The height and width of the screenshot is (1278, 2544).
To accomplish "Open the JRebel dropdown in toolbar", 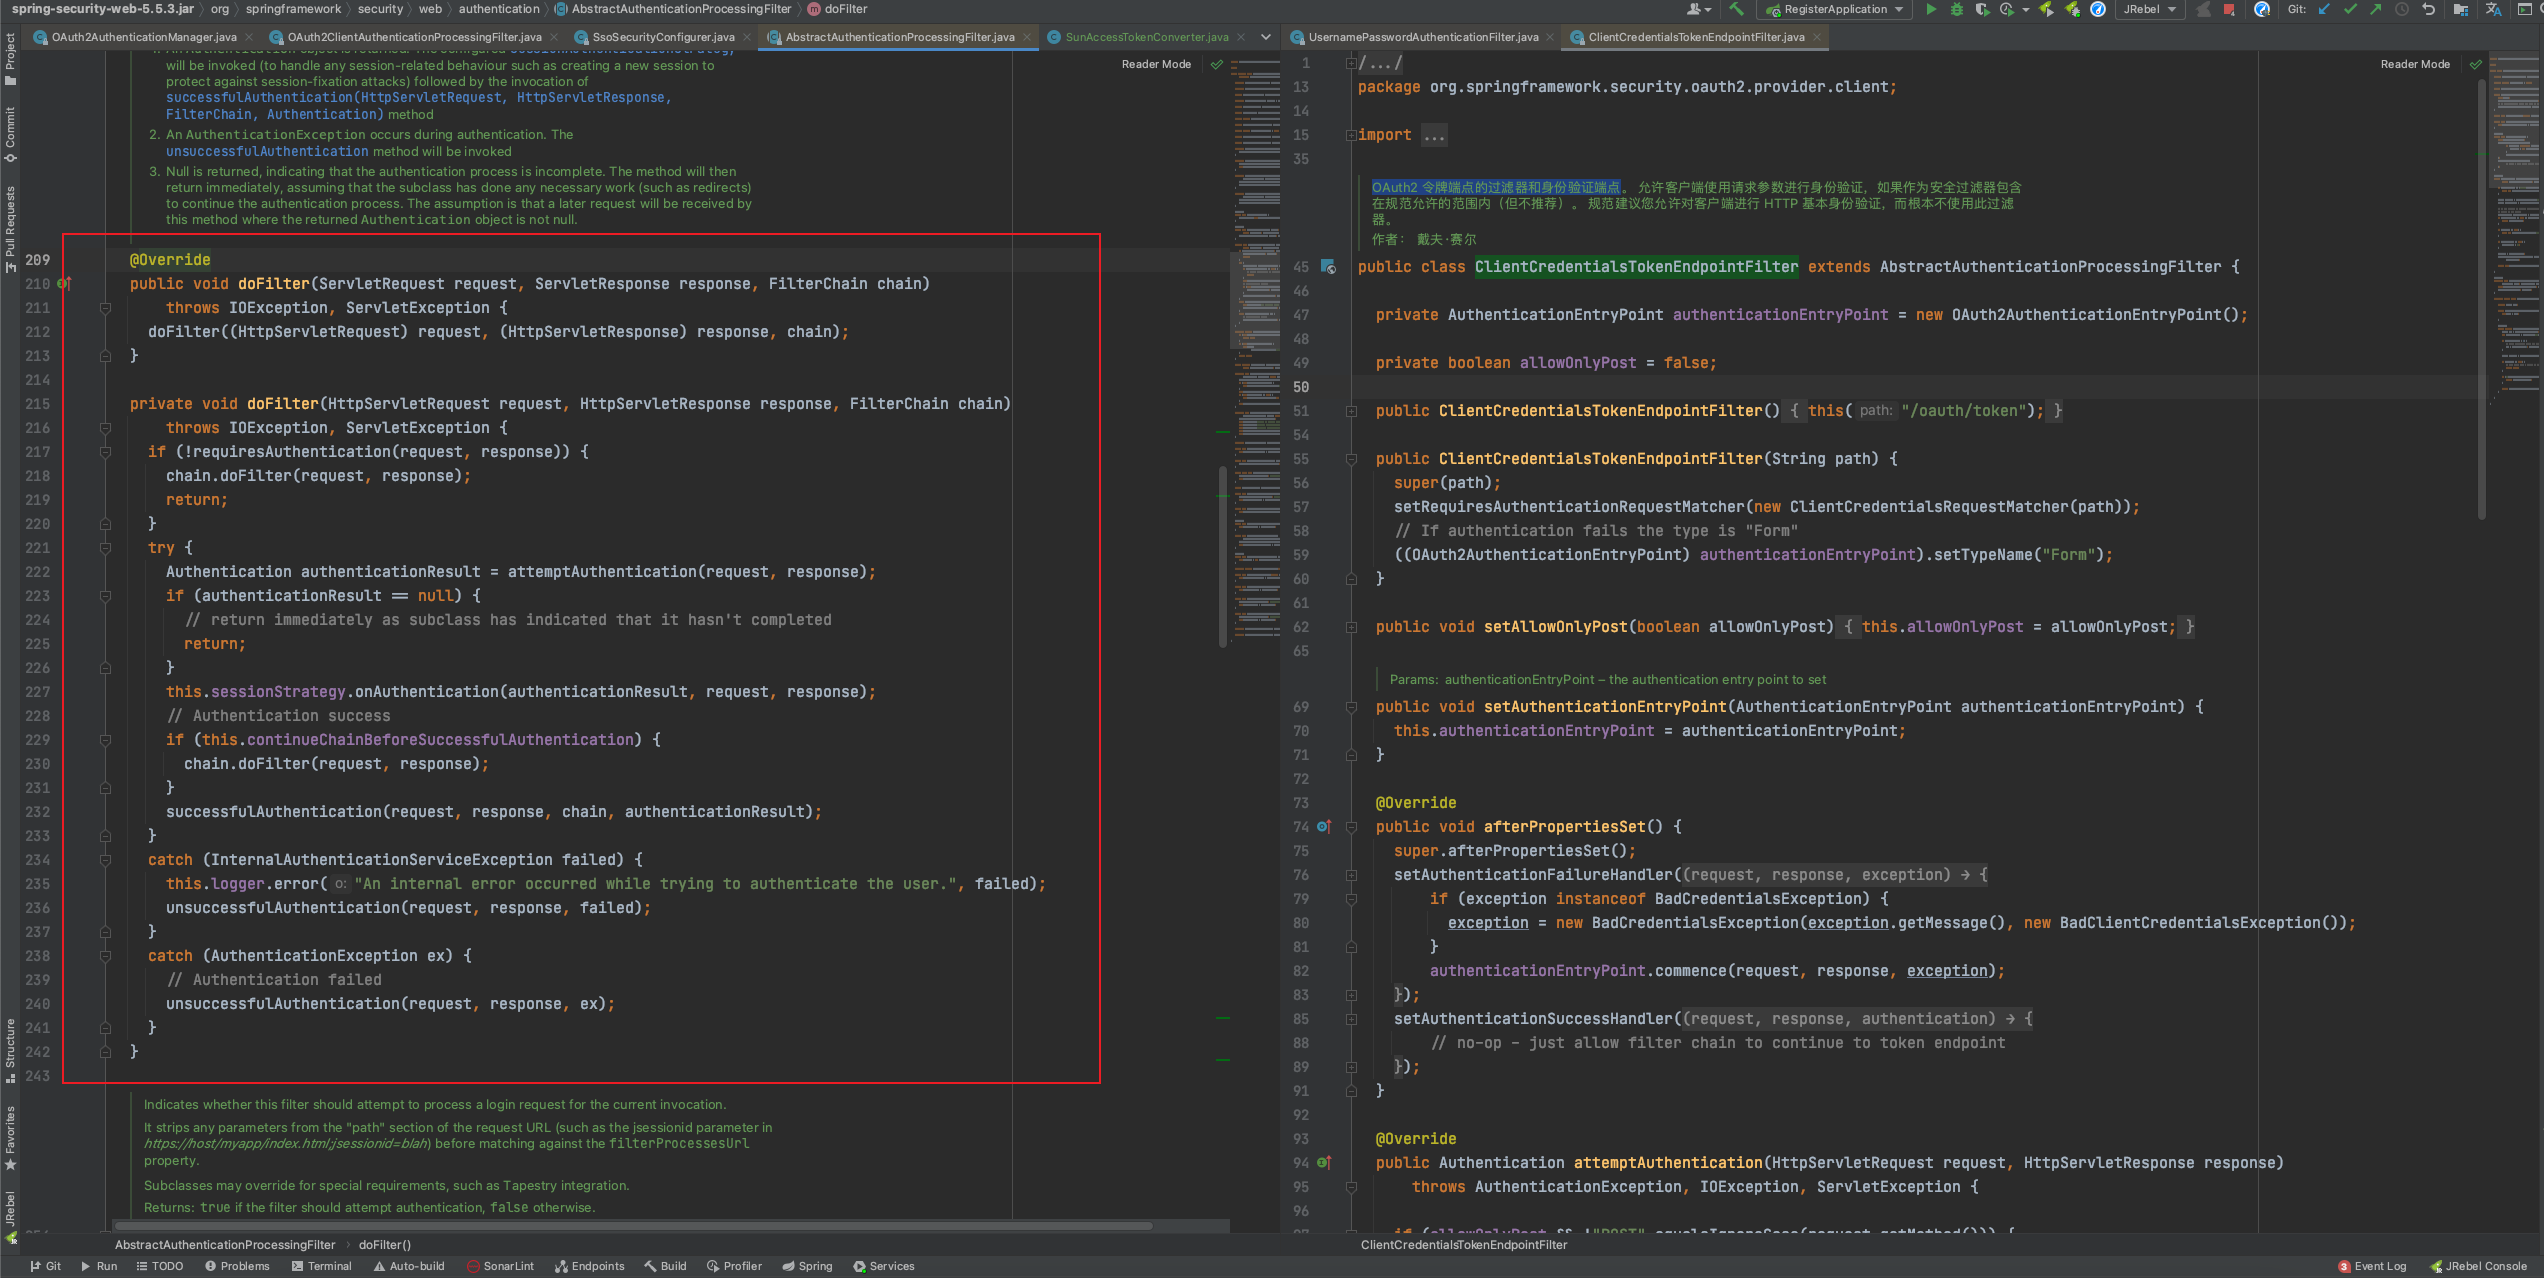I will [x=2149, y=9].
